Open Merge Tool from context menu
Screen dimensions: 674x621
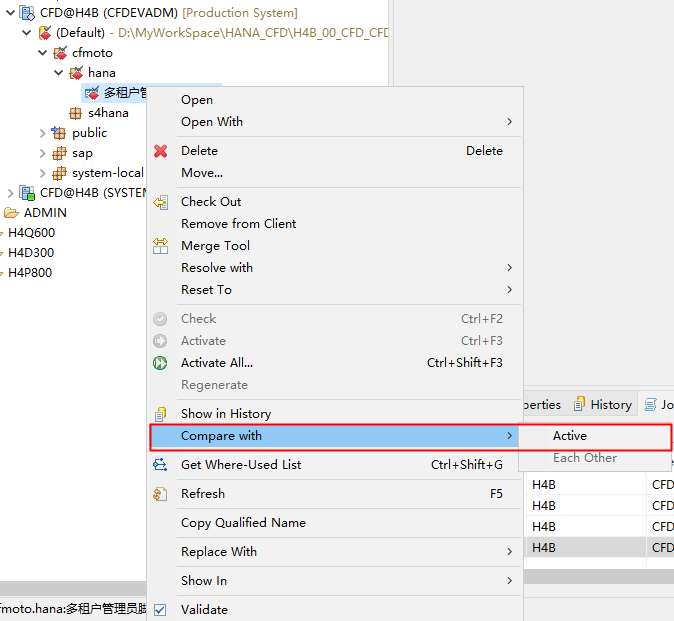[335, 246]
